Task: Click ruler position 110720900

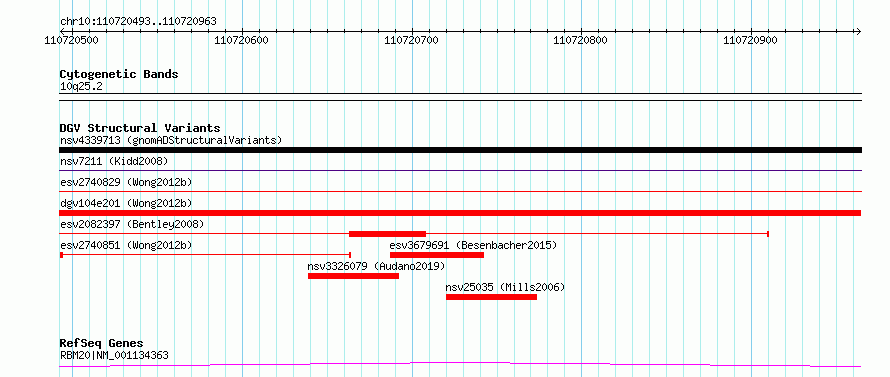Action: [x=751, y=40]
